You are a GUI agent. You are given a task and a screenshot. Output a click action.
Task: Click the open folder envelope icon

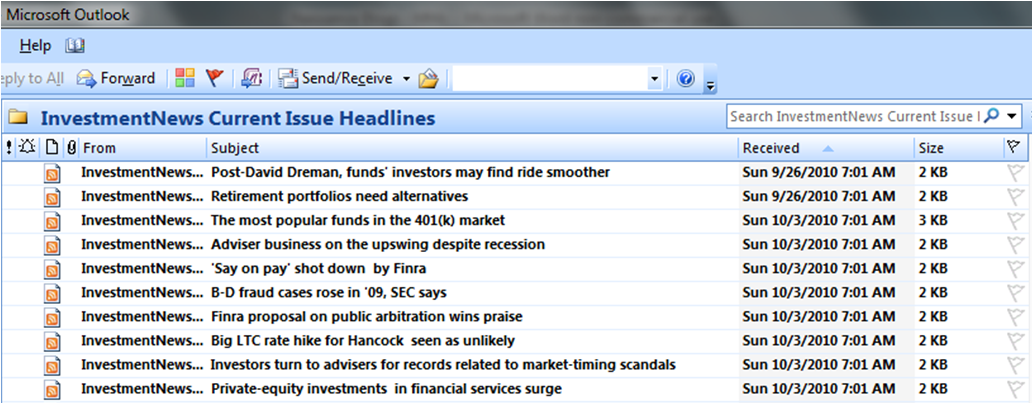tap(428, 78)
